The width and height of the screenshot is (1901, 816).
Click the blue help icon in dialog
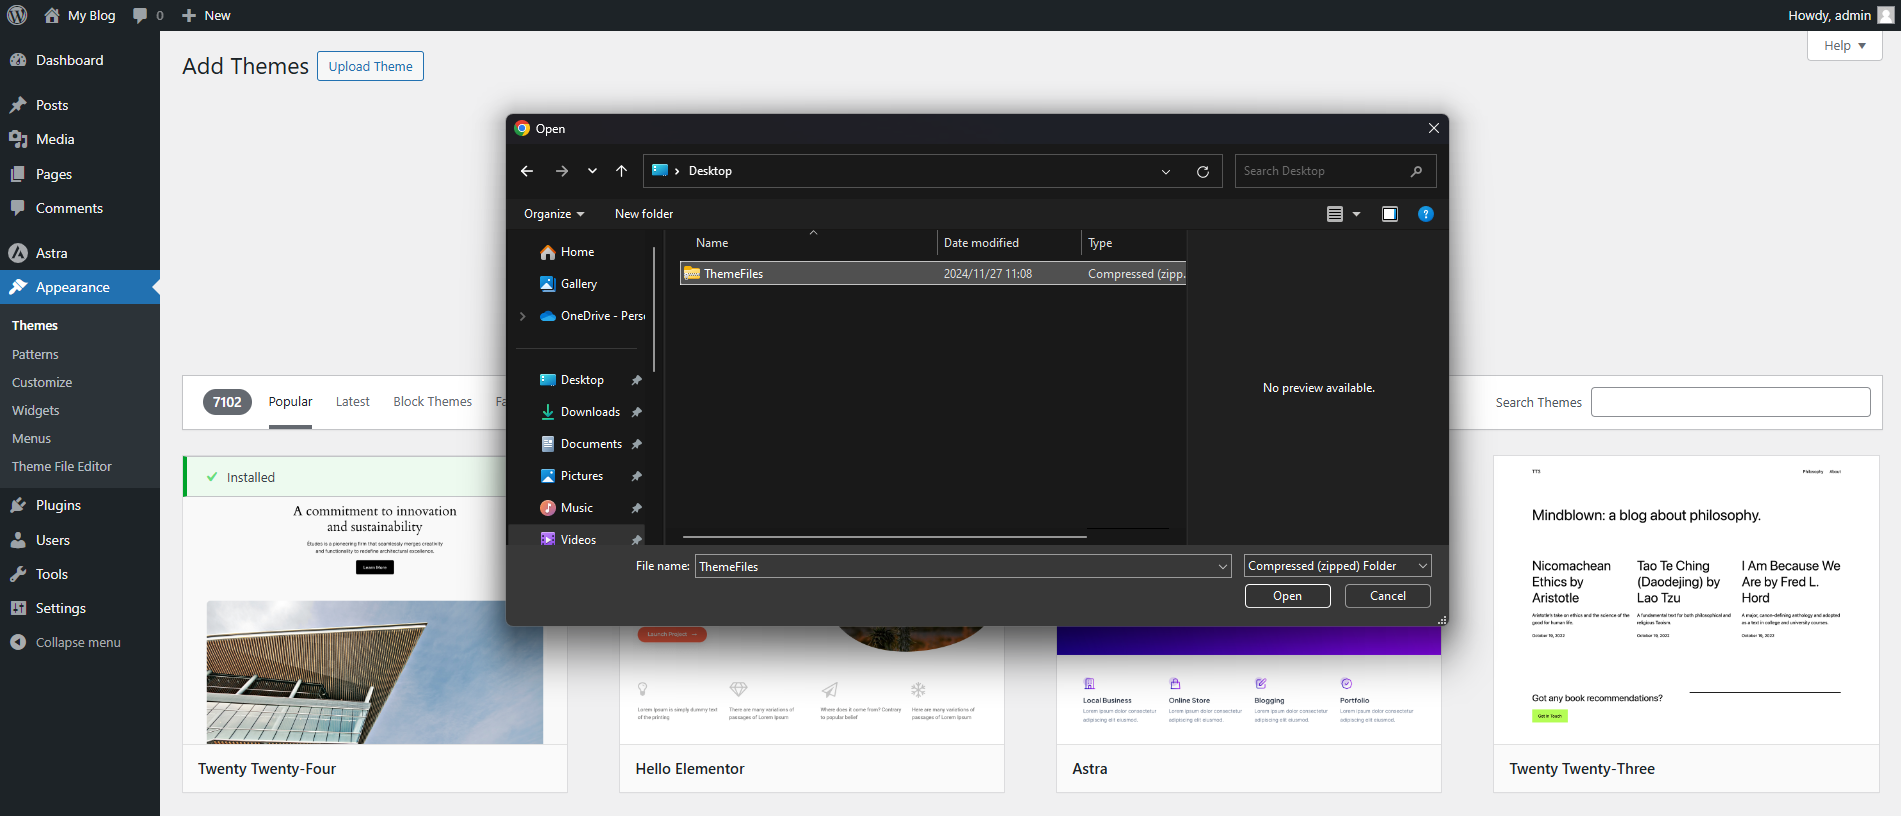pos(1426,214)
